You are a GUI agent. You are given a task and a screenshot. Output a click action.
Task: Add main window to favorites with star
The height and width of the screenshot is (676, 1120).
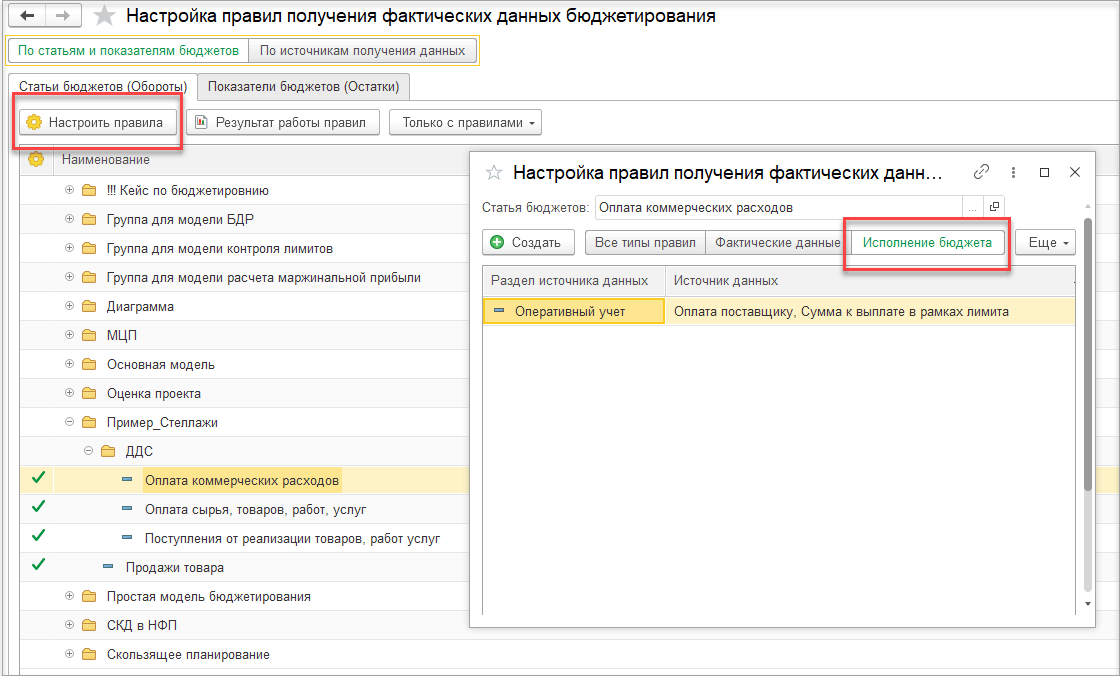click(103, 16)
